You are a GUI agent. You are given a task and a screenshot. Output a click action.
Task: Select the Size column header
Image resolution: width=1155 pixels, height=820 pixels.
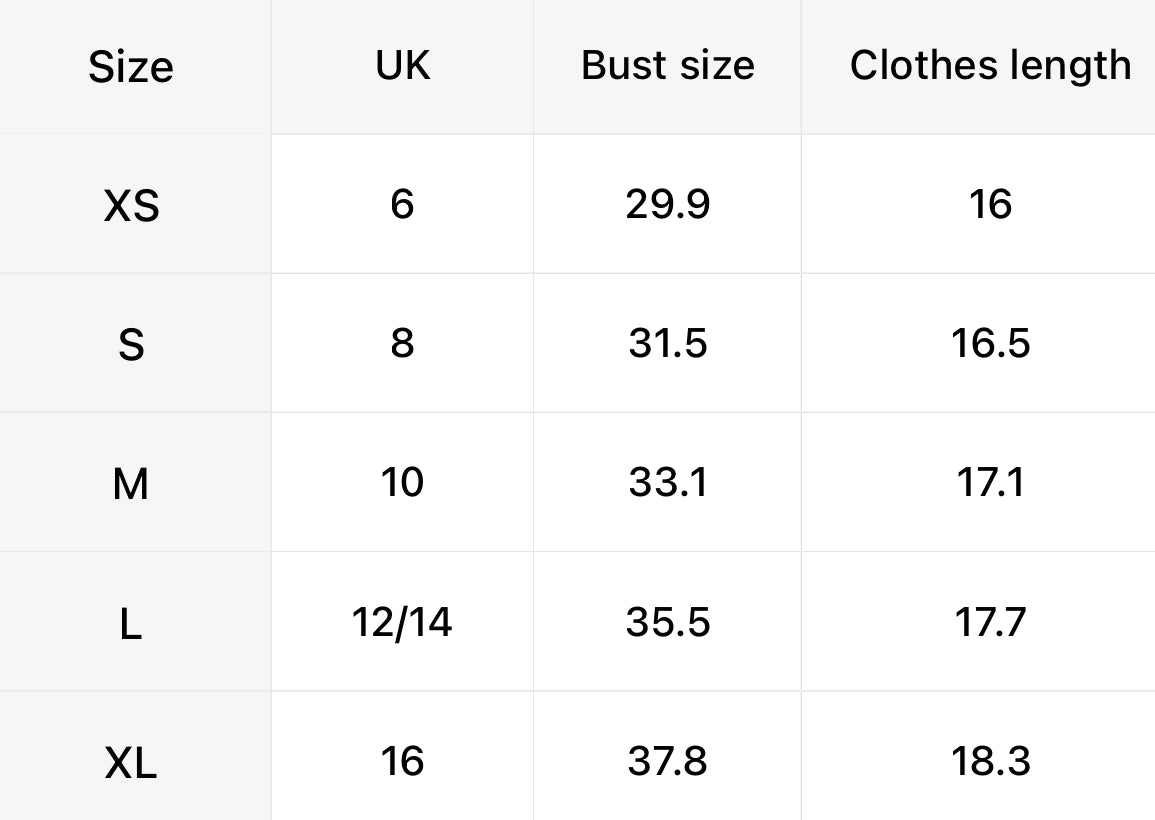point(131,67)
